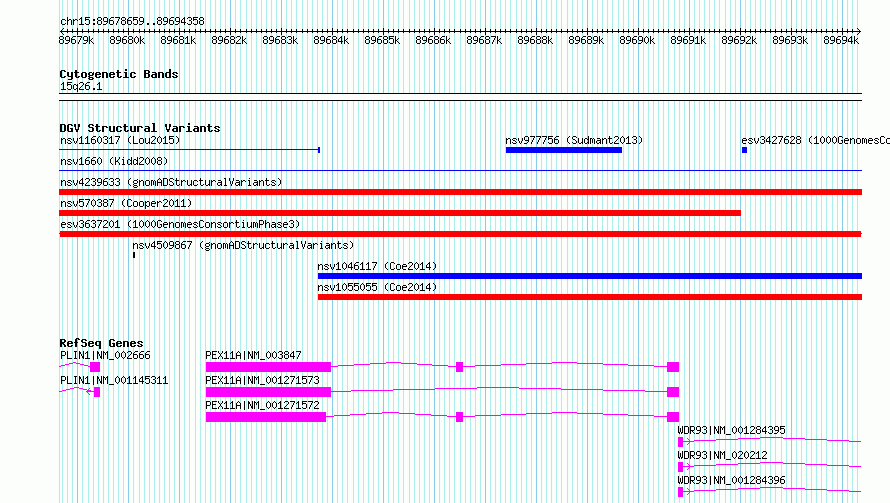Open variant nsv1160317 (Lou2015) label
Screen dimensions: 890x503
(x=120, y=140)
